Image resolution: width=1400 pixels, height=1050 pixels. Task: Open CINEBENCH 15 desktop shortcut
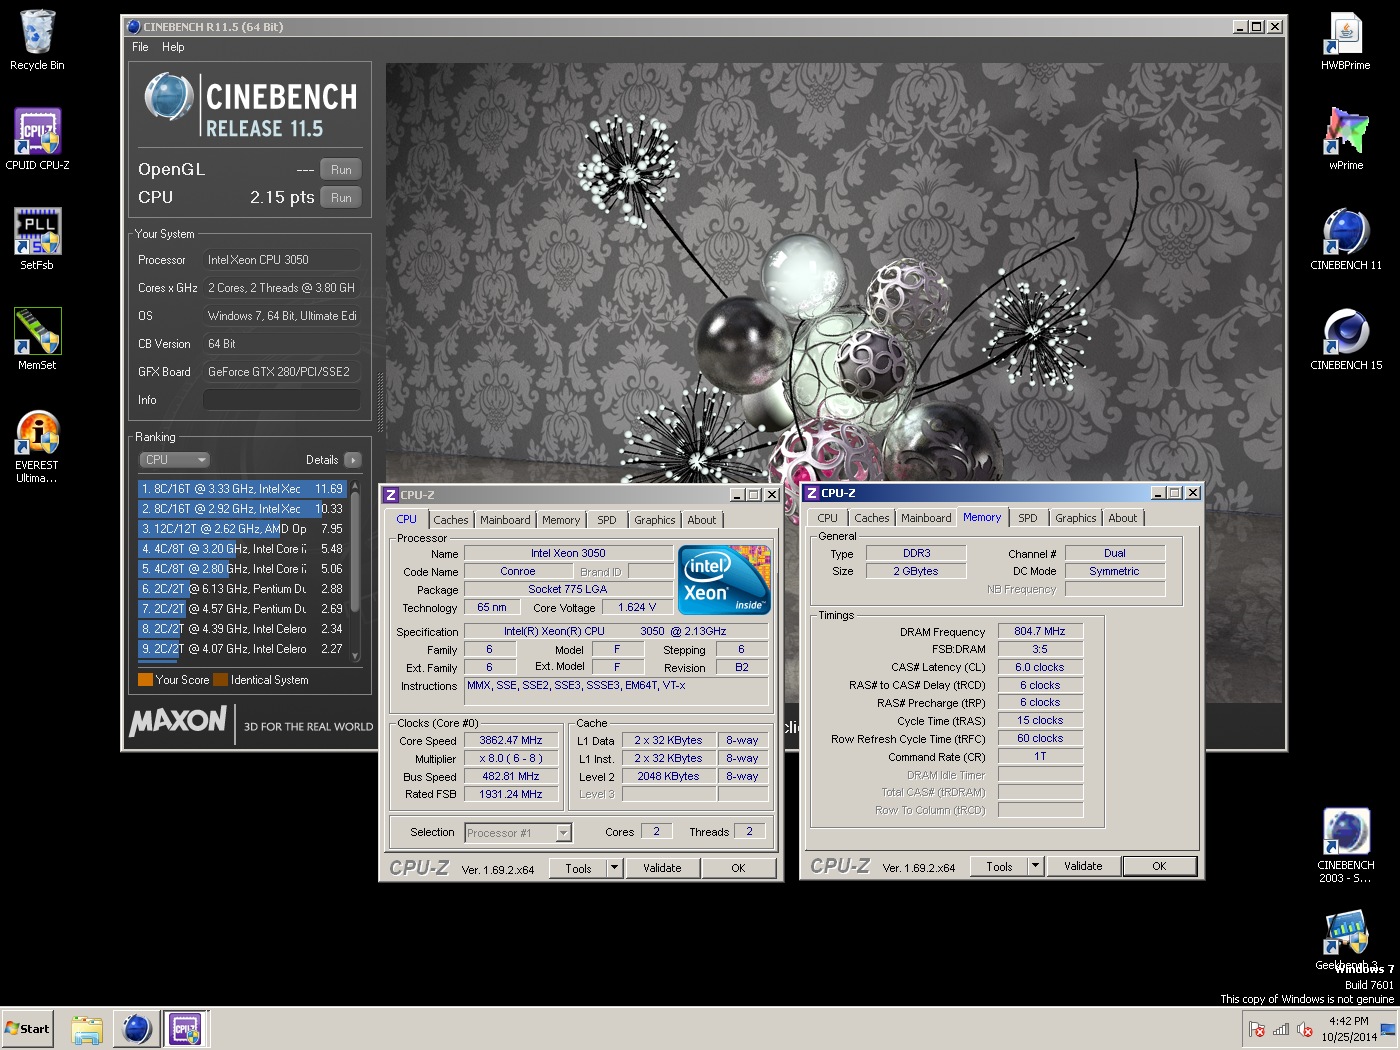1346,340
